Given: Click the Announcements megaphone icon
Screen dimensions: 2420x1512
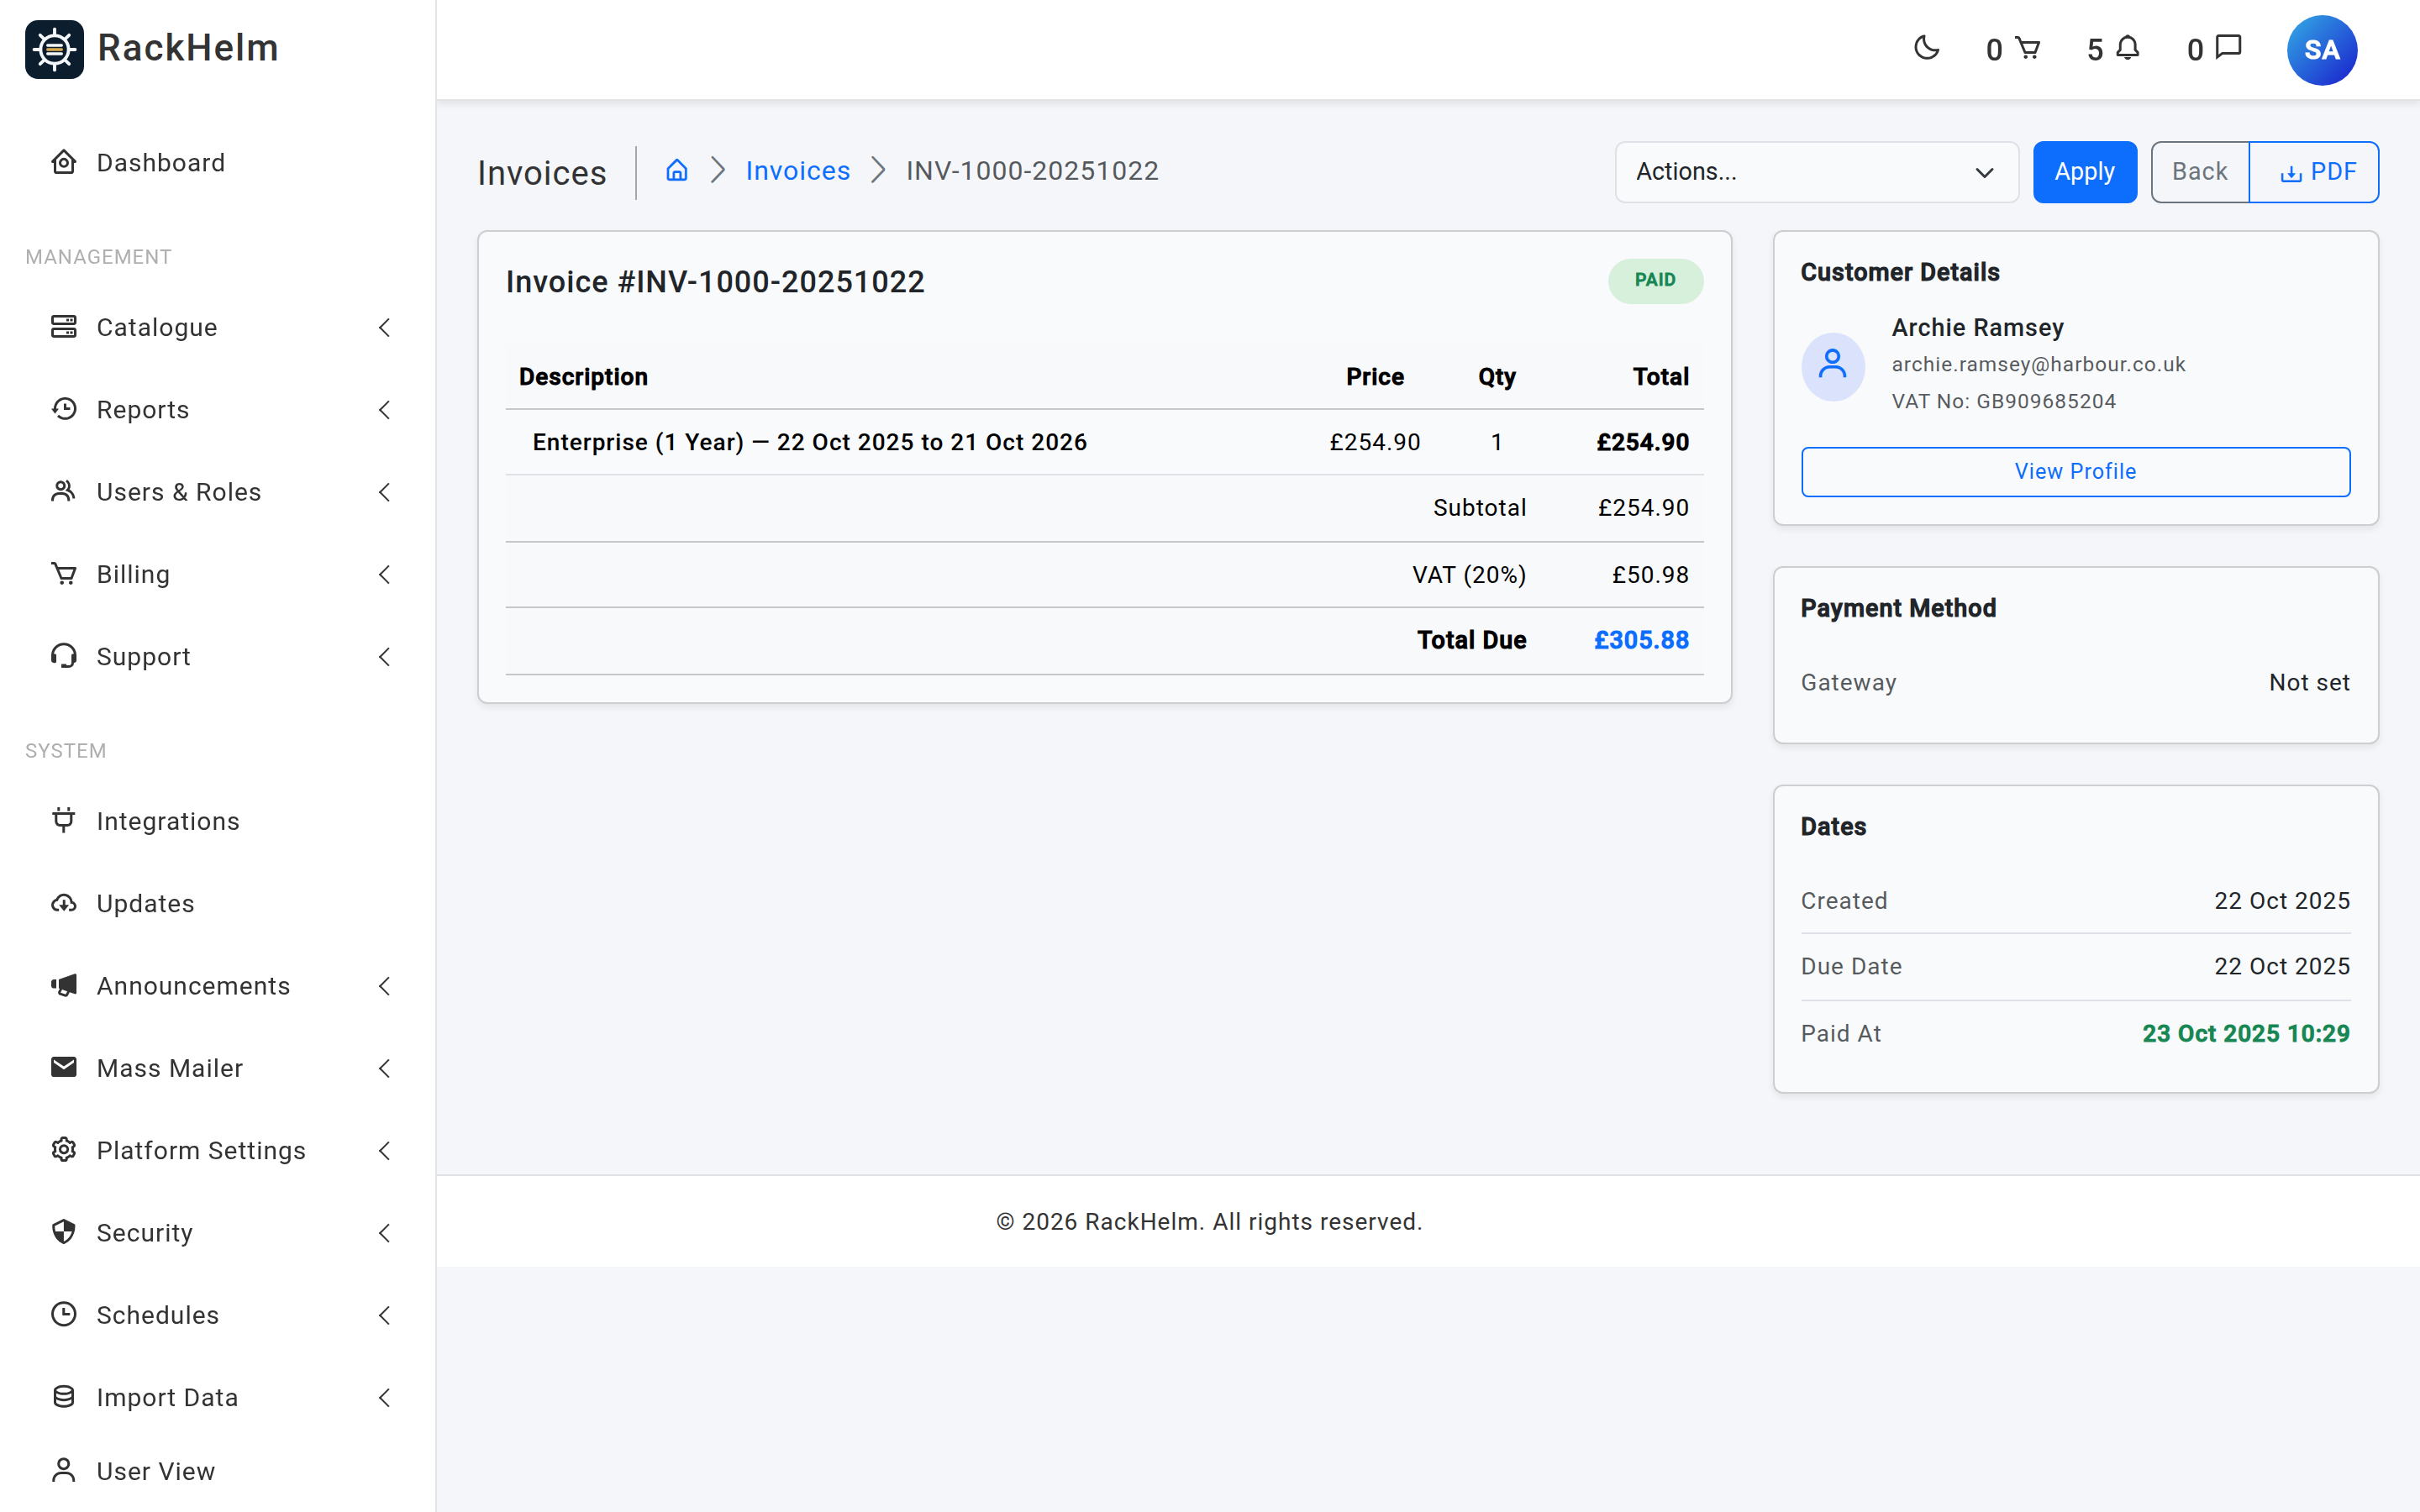Looking at the screenshot, I should point(64,985).
